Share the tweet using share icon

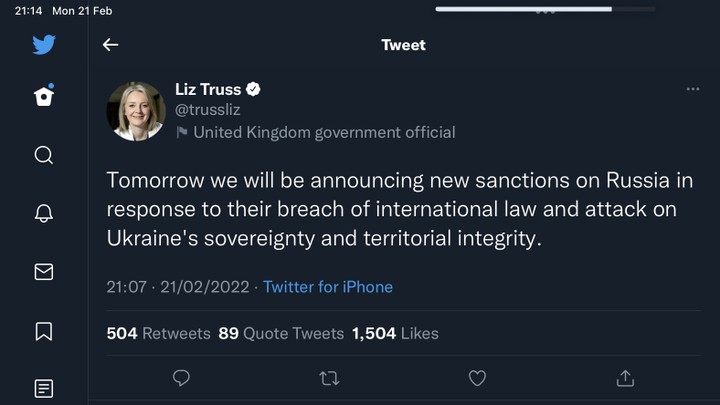point(625,378)
